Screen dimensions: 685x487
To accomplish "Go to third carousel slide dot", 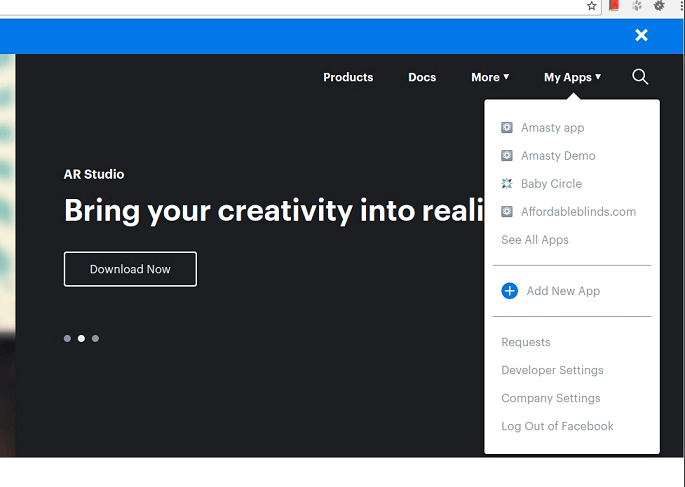I will [x=95, y=338].
